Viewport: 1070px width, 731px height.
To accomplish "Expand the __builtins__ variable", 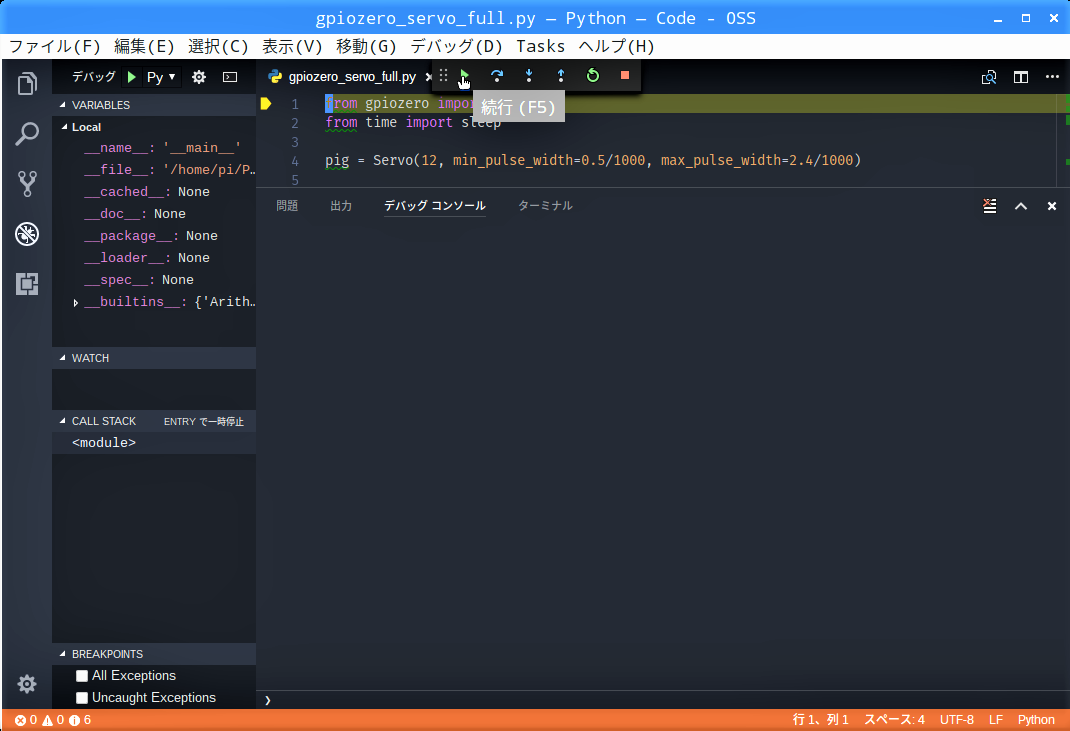I will [x=76, y=302].
